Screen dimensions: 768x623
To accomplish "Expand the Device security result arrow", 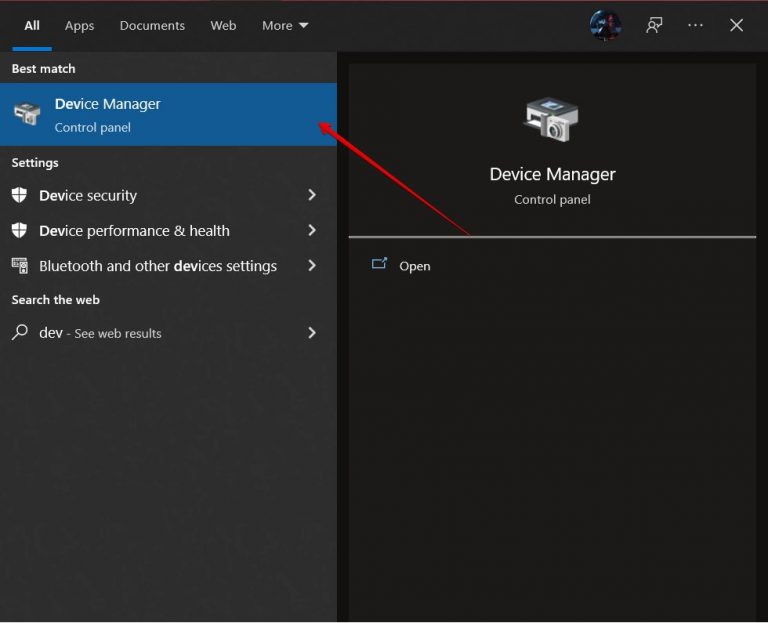I will [312, 195].
